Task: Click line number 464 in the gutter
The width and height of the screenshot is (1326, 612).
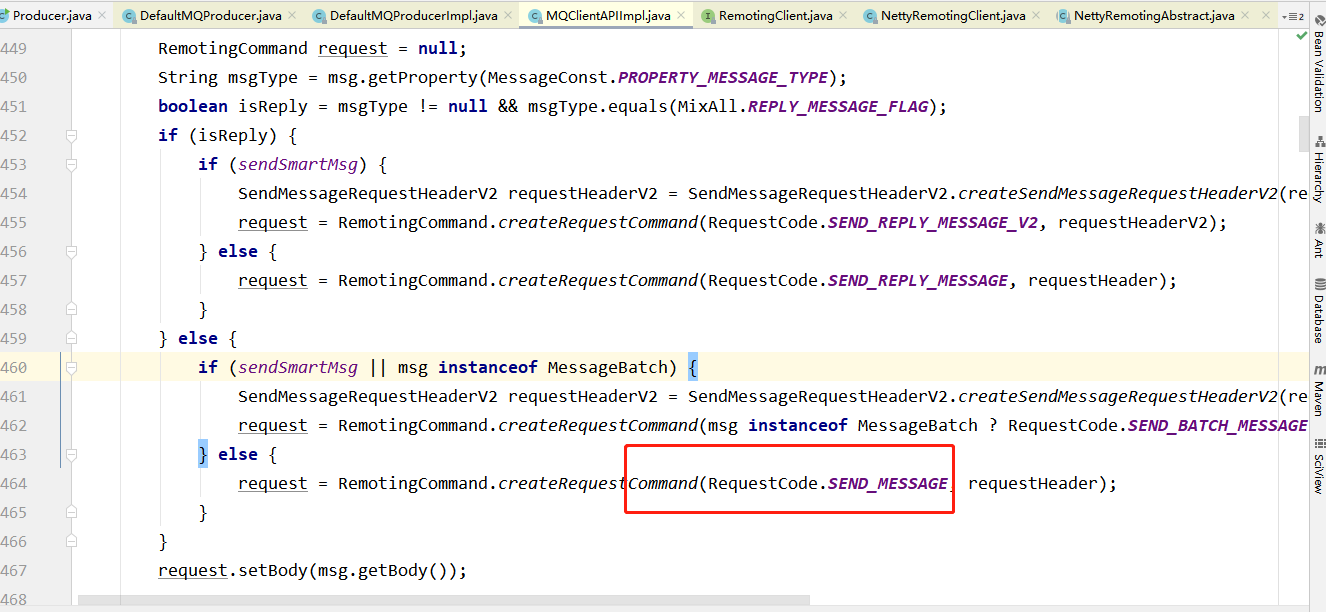Action: (14, 483)
